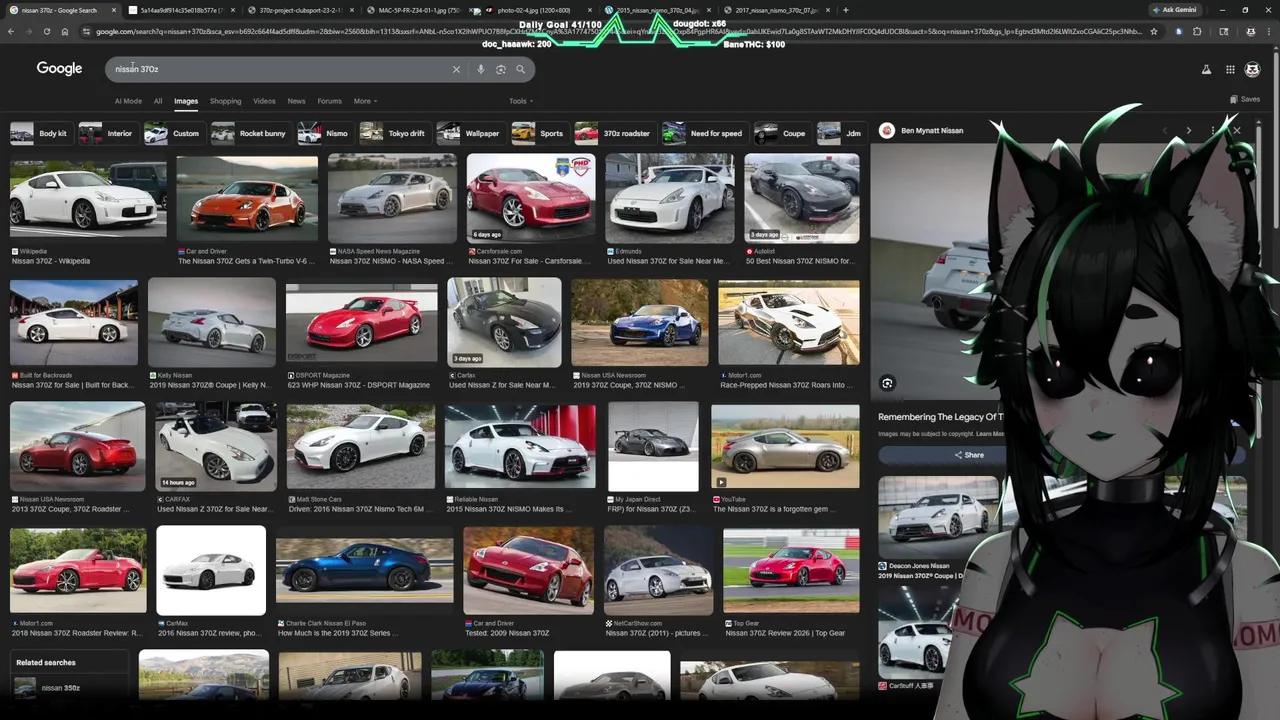This screenshot has height=720, width=1280.
Task: Close the image preview panel
Action: click(1236, 130)
